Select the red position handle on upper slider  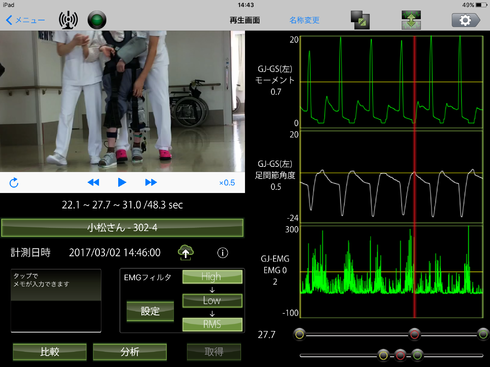pyautogui.click(x=414, y=334)
